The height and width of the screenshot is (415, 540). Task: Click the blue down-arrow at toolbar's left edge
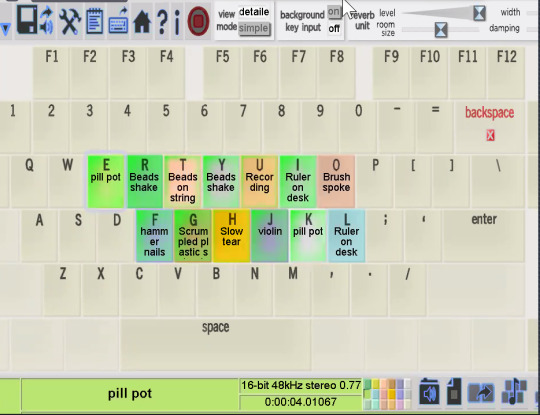6,29
